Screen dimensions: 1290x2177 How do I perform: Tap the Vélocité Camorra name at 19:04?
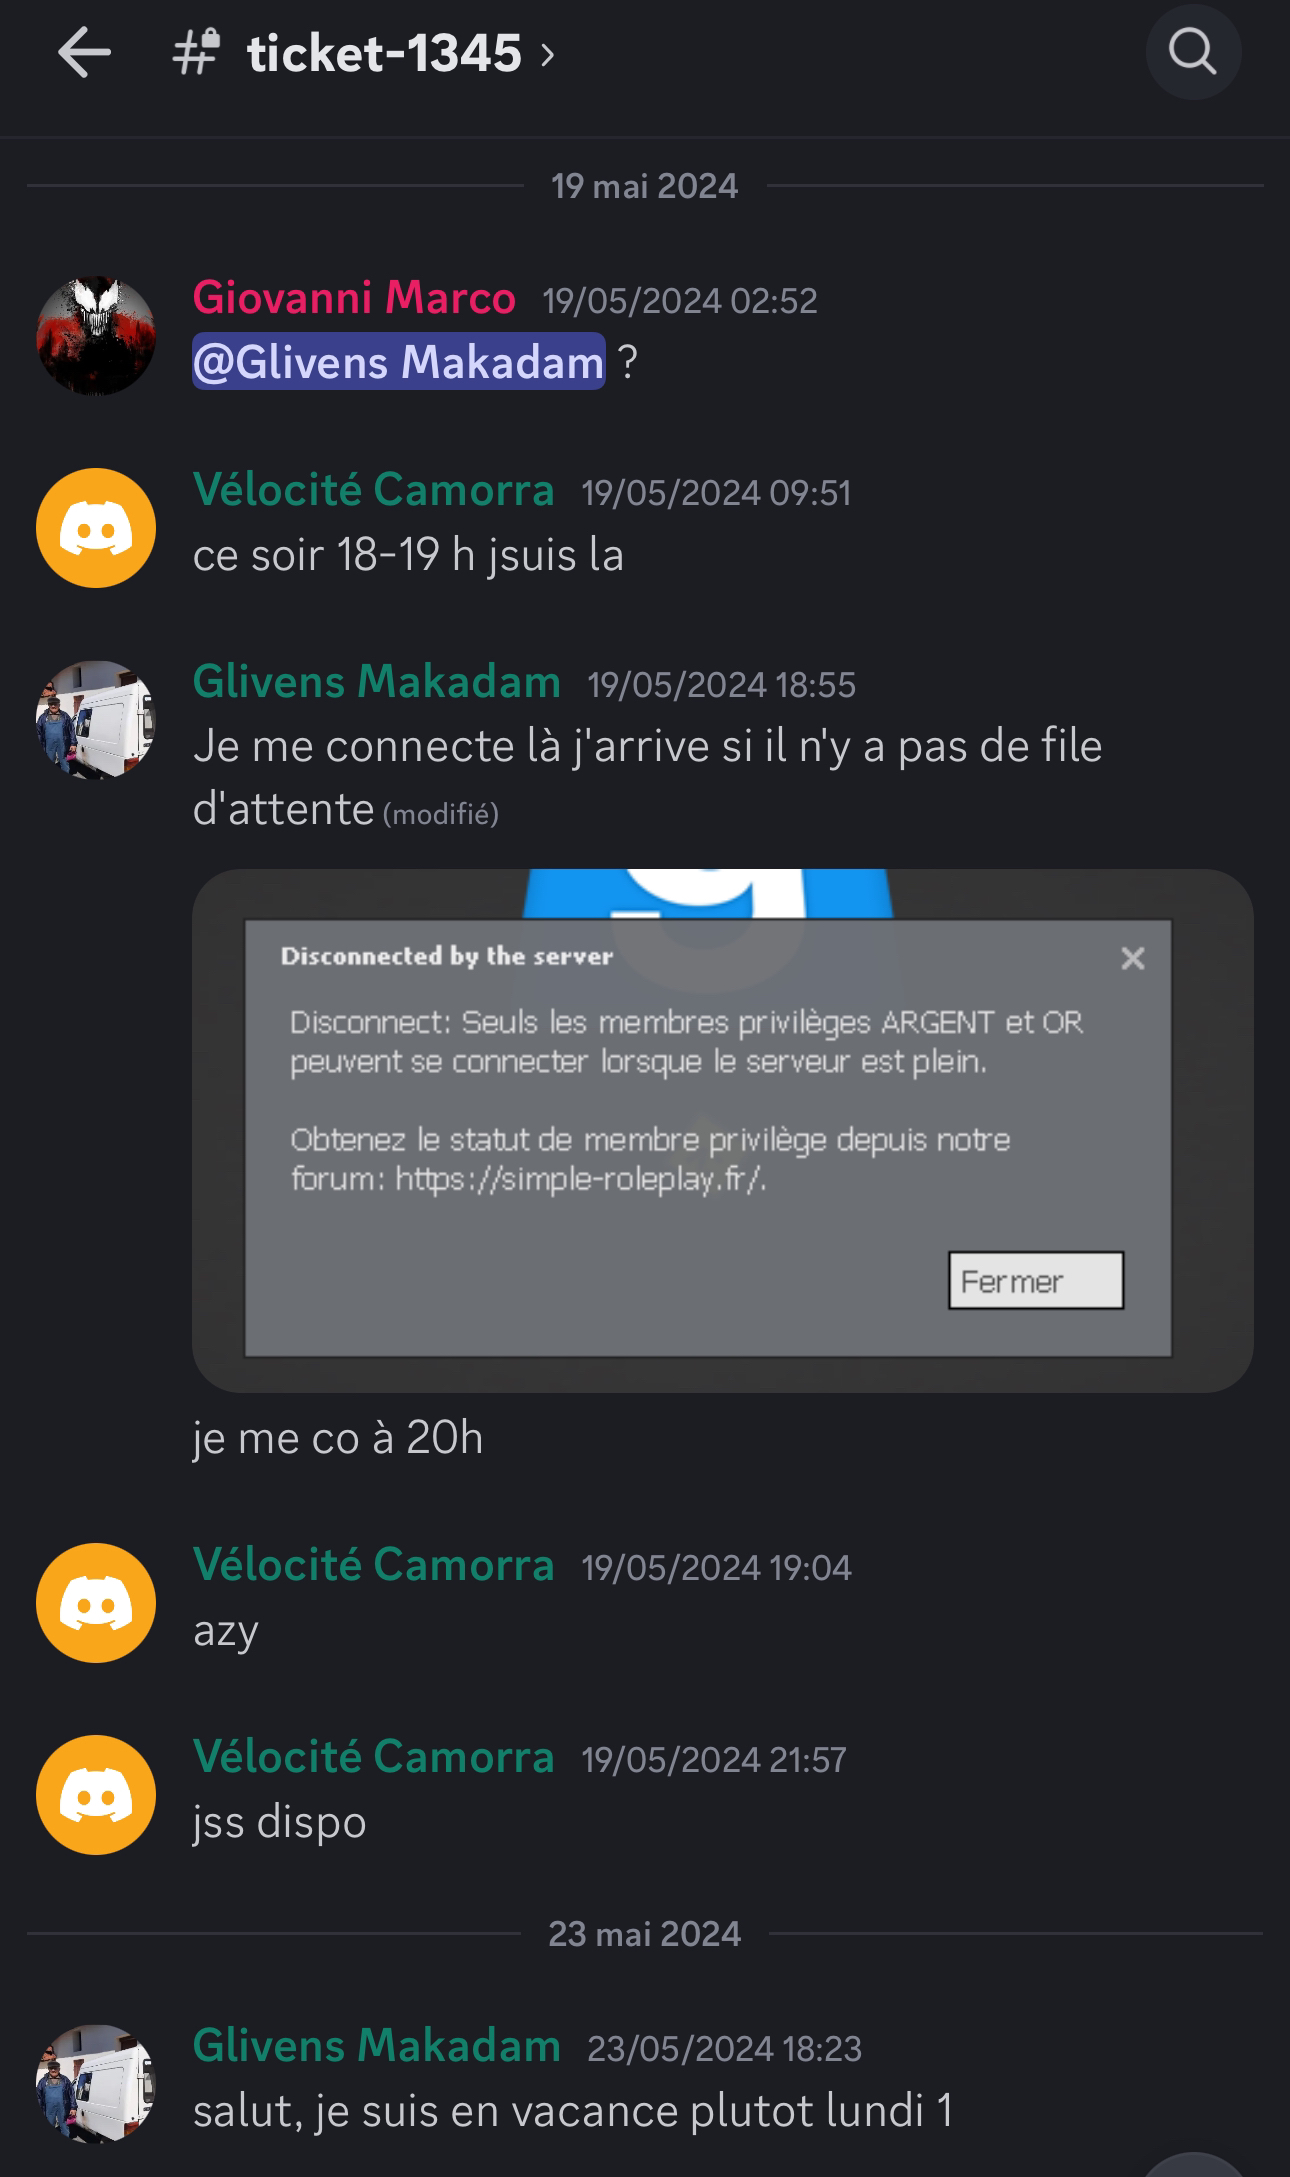pyautogui.click(x=373, y=1565)
